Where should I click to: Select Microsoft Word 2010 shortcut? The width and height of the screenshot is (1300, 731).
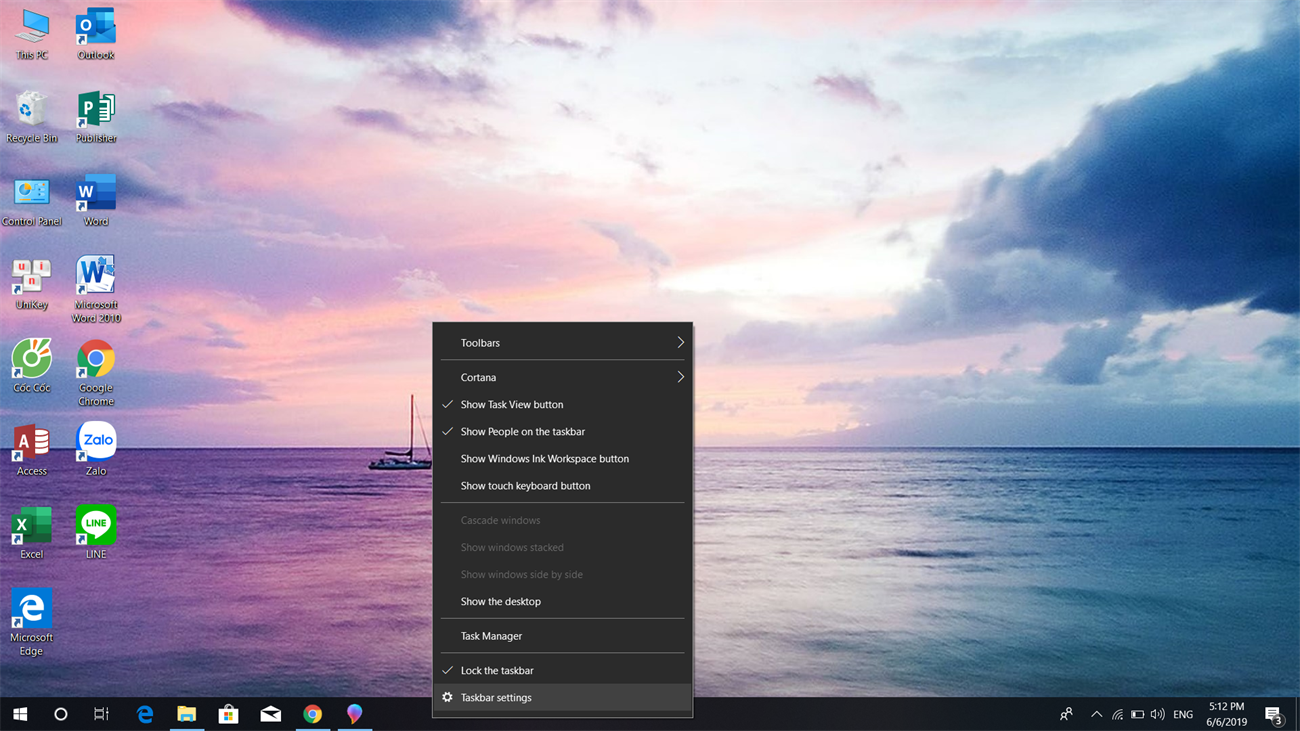click(96, 290)
